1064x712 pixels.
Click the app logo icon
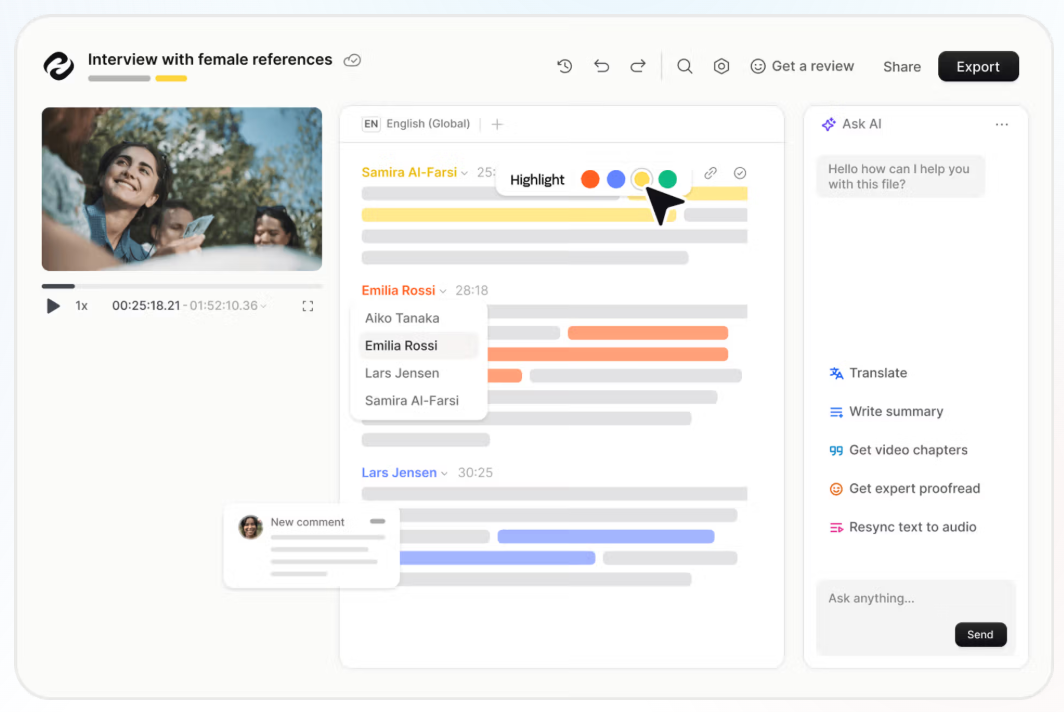59,66
